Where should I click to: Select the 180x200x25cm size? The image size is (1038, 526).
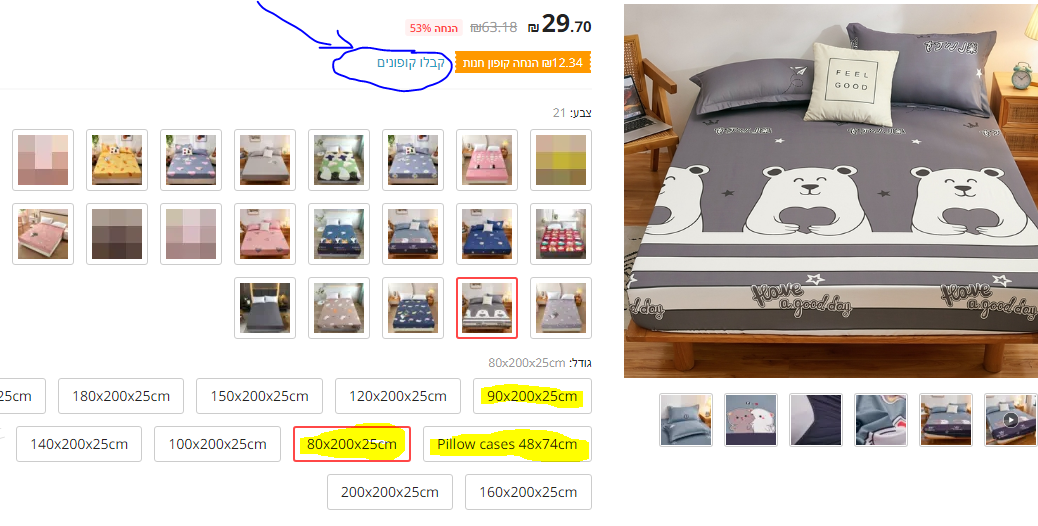(x=121, y=396)
